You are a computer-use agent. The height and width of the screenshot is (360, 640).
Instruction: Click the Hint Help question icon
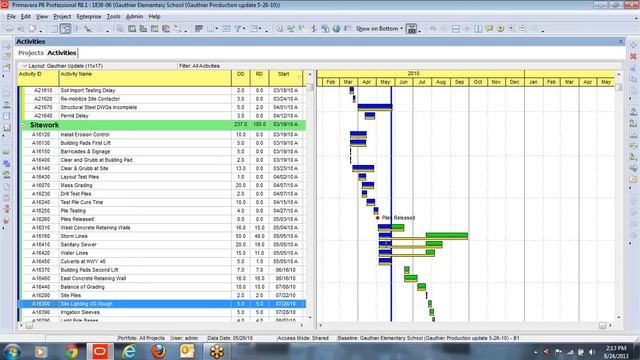(x=500, y=29)
